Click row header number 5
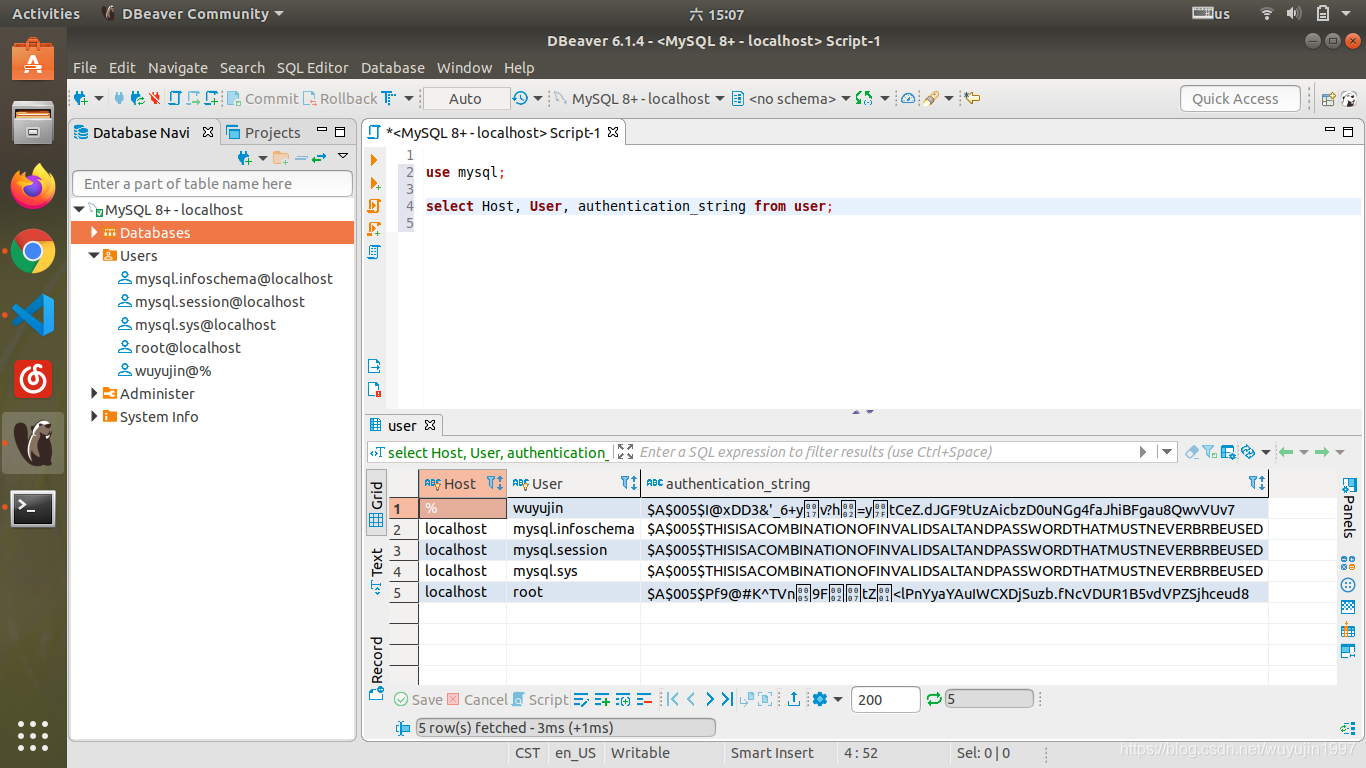This screenshot has height=768, width=1366. pyautogui.click(x=403, y=592)
